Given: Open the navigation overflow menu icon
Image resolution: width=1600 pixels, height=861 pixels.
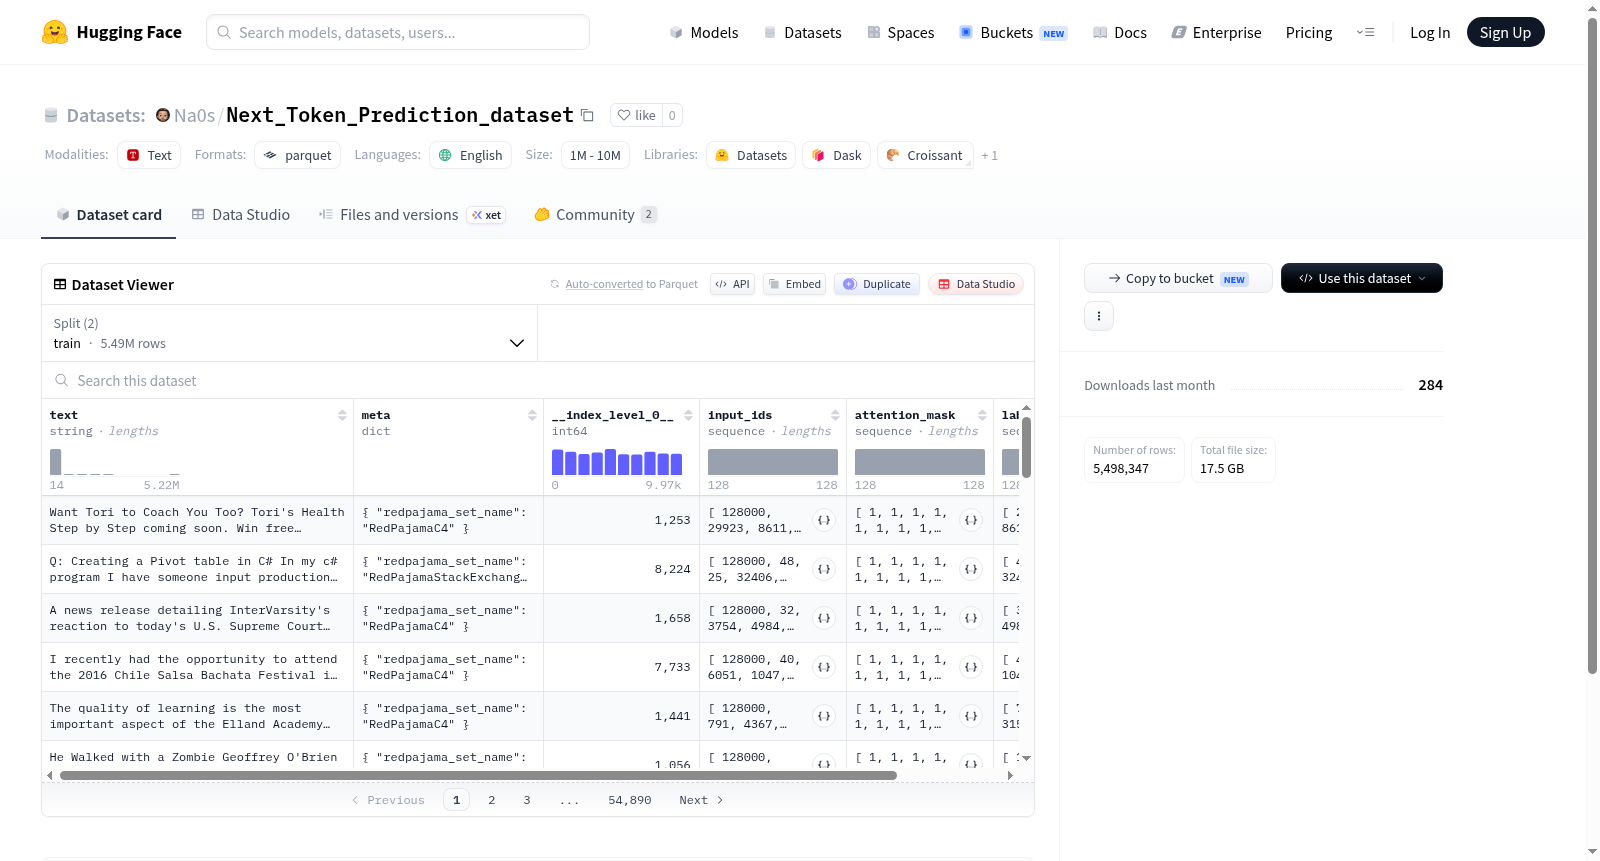Looking at the screenshot, I should pyautogui.click(x=1365, y=32).
